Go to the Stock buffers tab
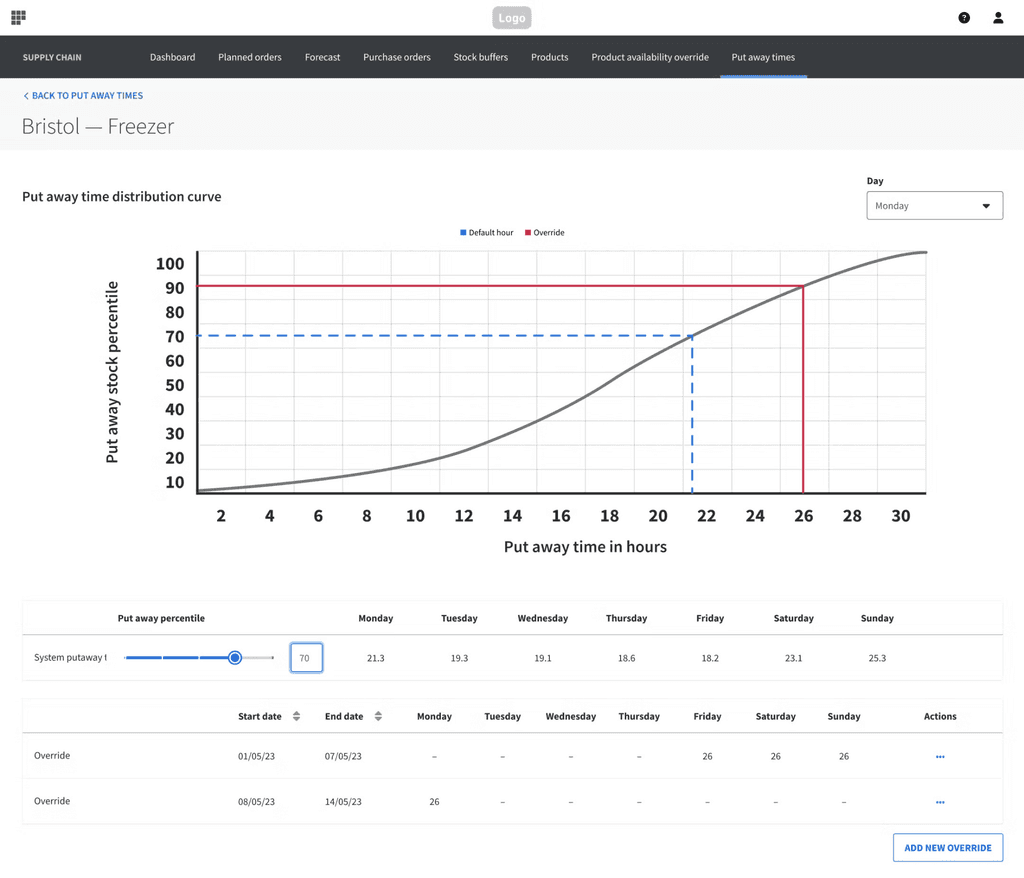The height and width of the screenshot is (878, 1024). 481,57
